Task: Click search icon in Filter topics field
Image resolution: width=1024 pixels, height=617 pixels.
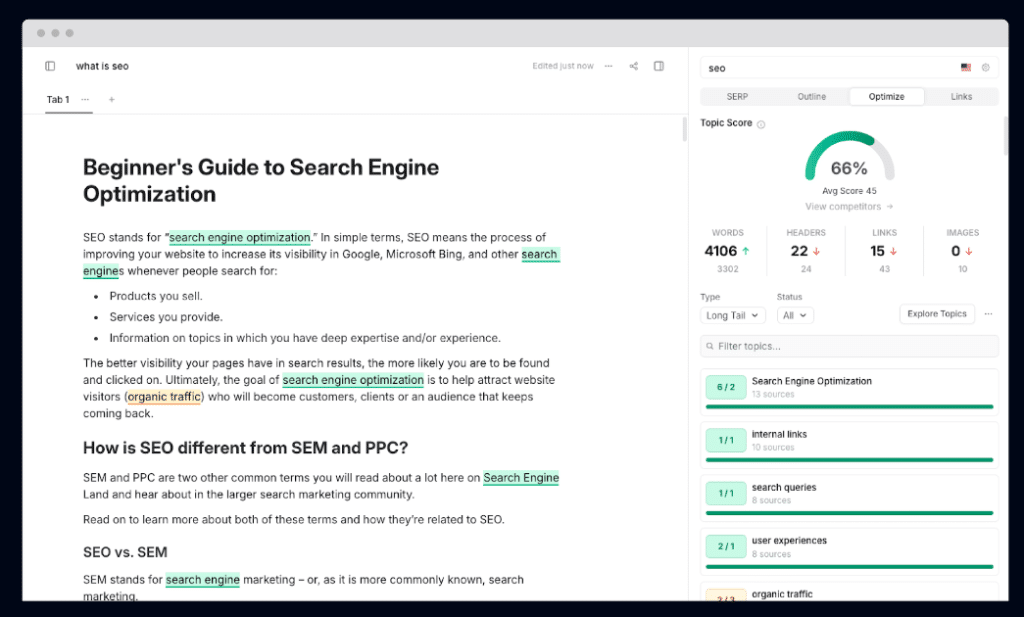Action: [710, 346]
